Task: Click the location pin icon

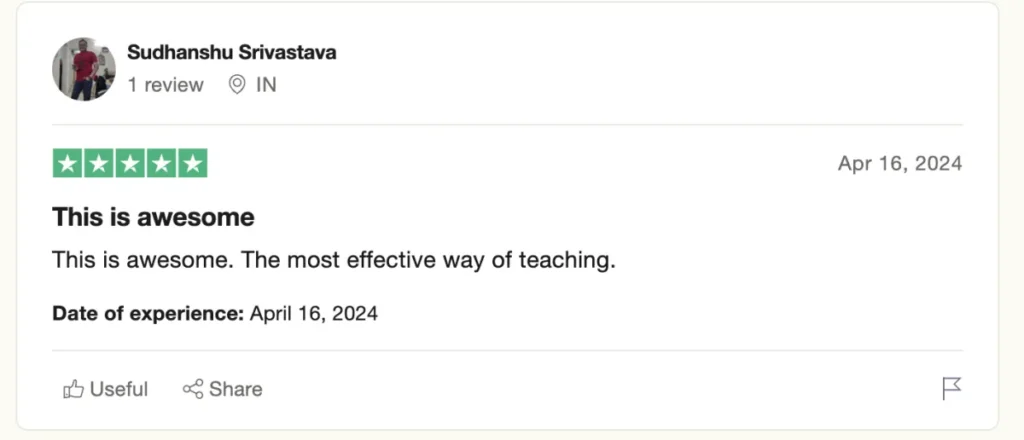Action: 237,85
